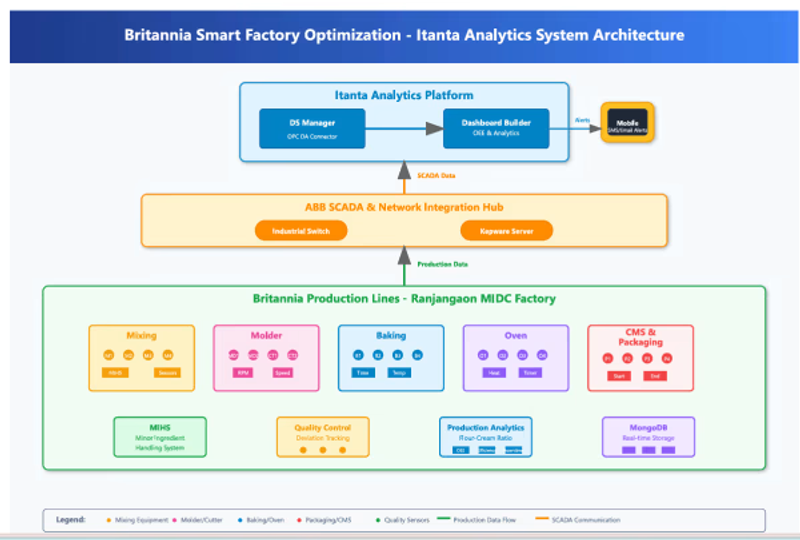Screen dimensions: 800x540
Task: Click the Mixing Equipment legend dot
Action: pyautogui.click(x=109, y=520)
